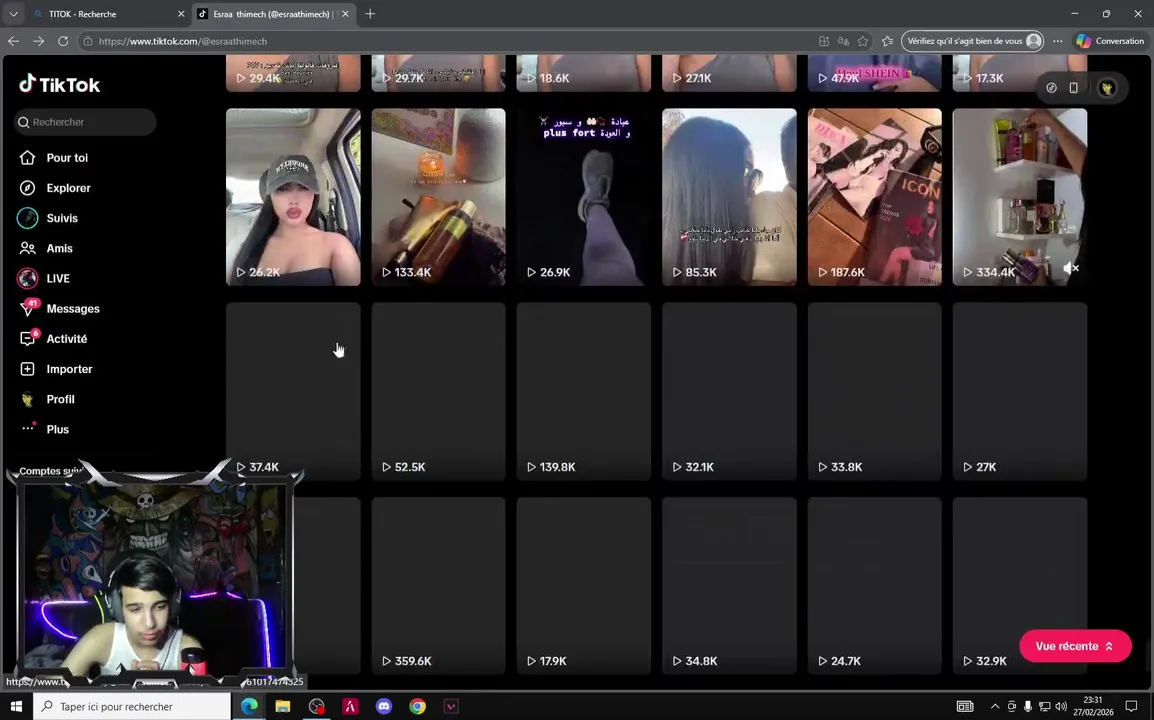The width and height of the screenshot is (1154, 720).
Task: Show hidden system tray icons
Action: pos(995,707)
